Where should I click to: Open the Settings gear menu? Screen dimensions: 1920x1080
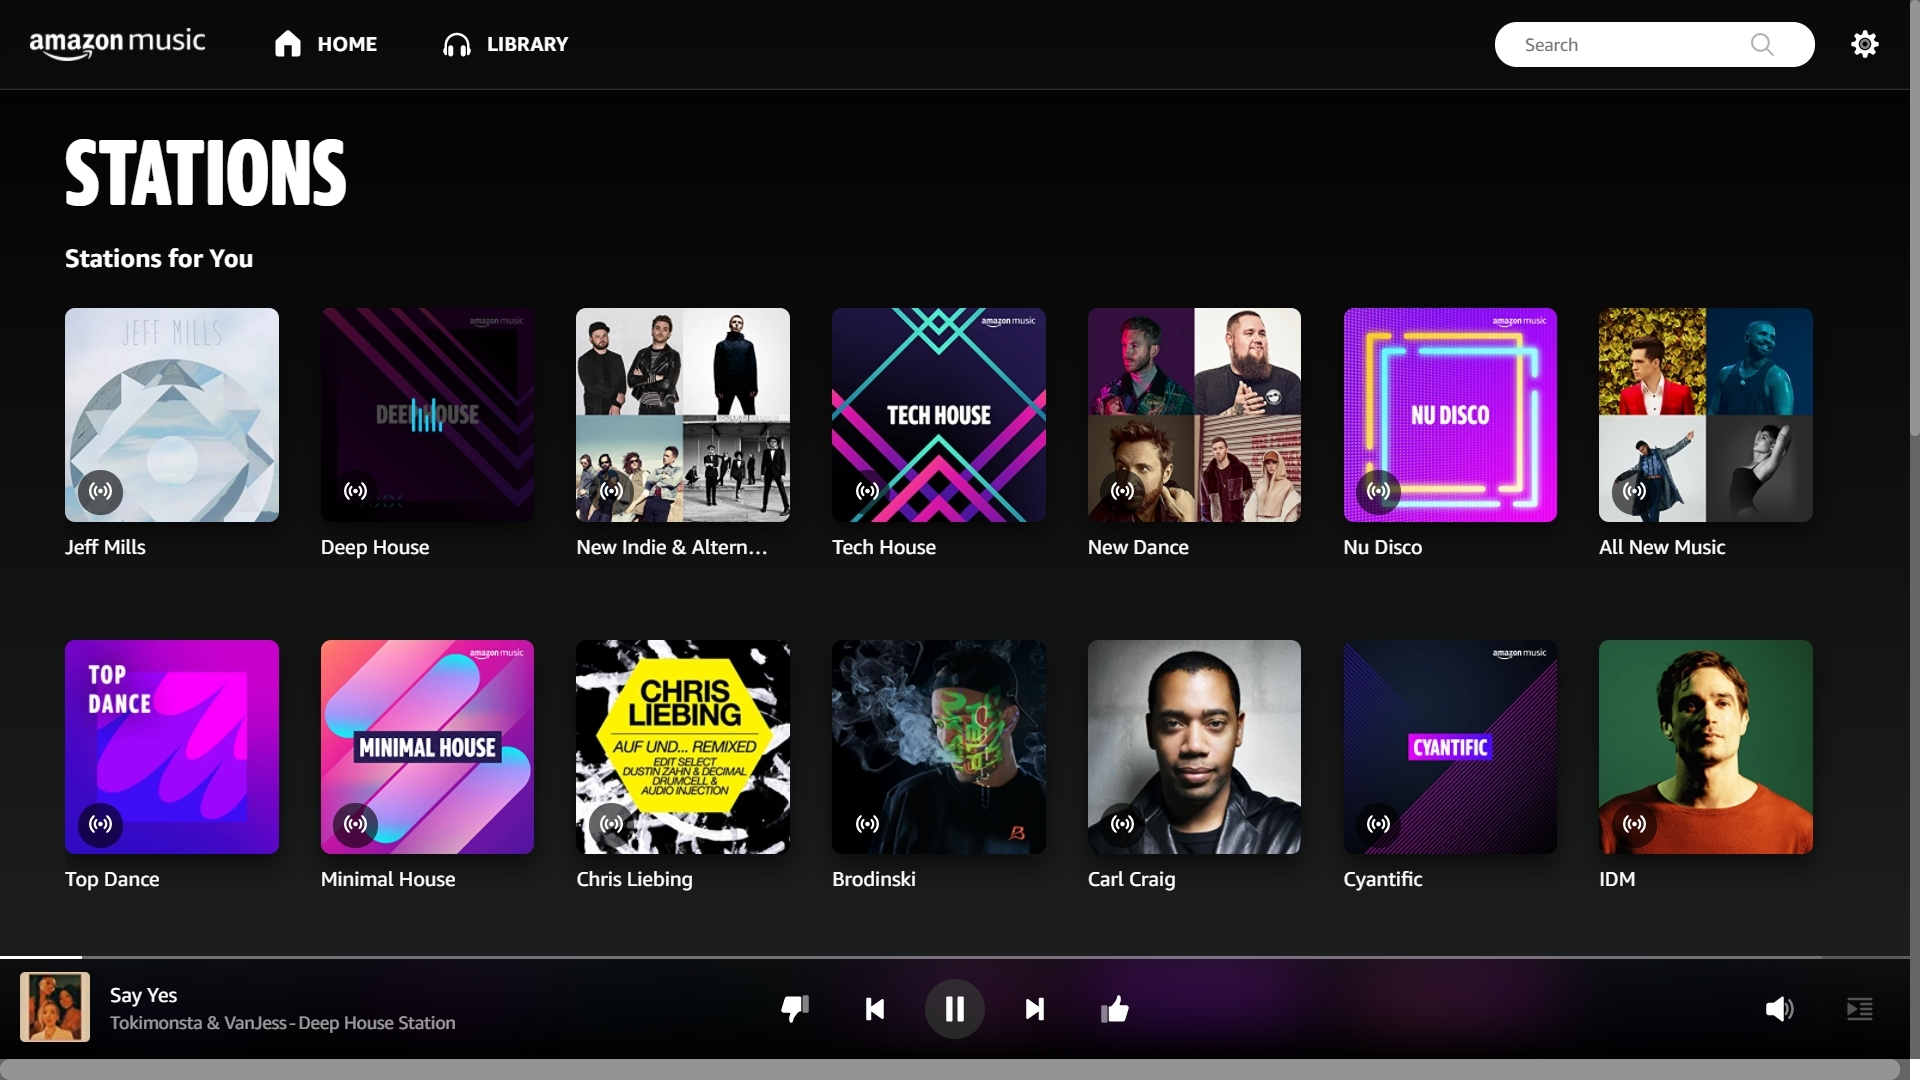[x=1865, y=44]
